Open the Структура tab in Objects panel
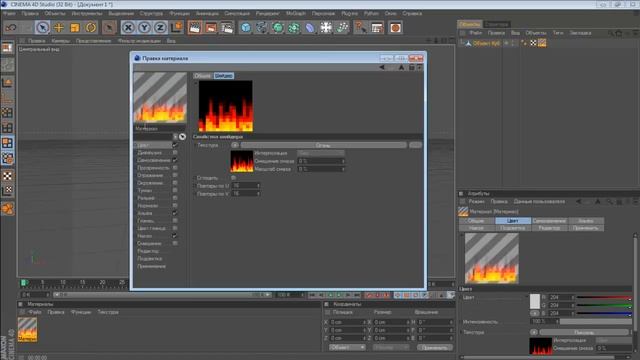The width and height of the screenshot is (640, 360). [497, 24]
